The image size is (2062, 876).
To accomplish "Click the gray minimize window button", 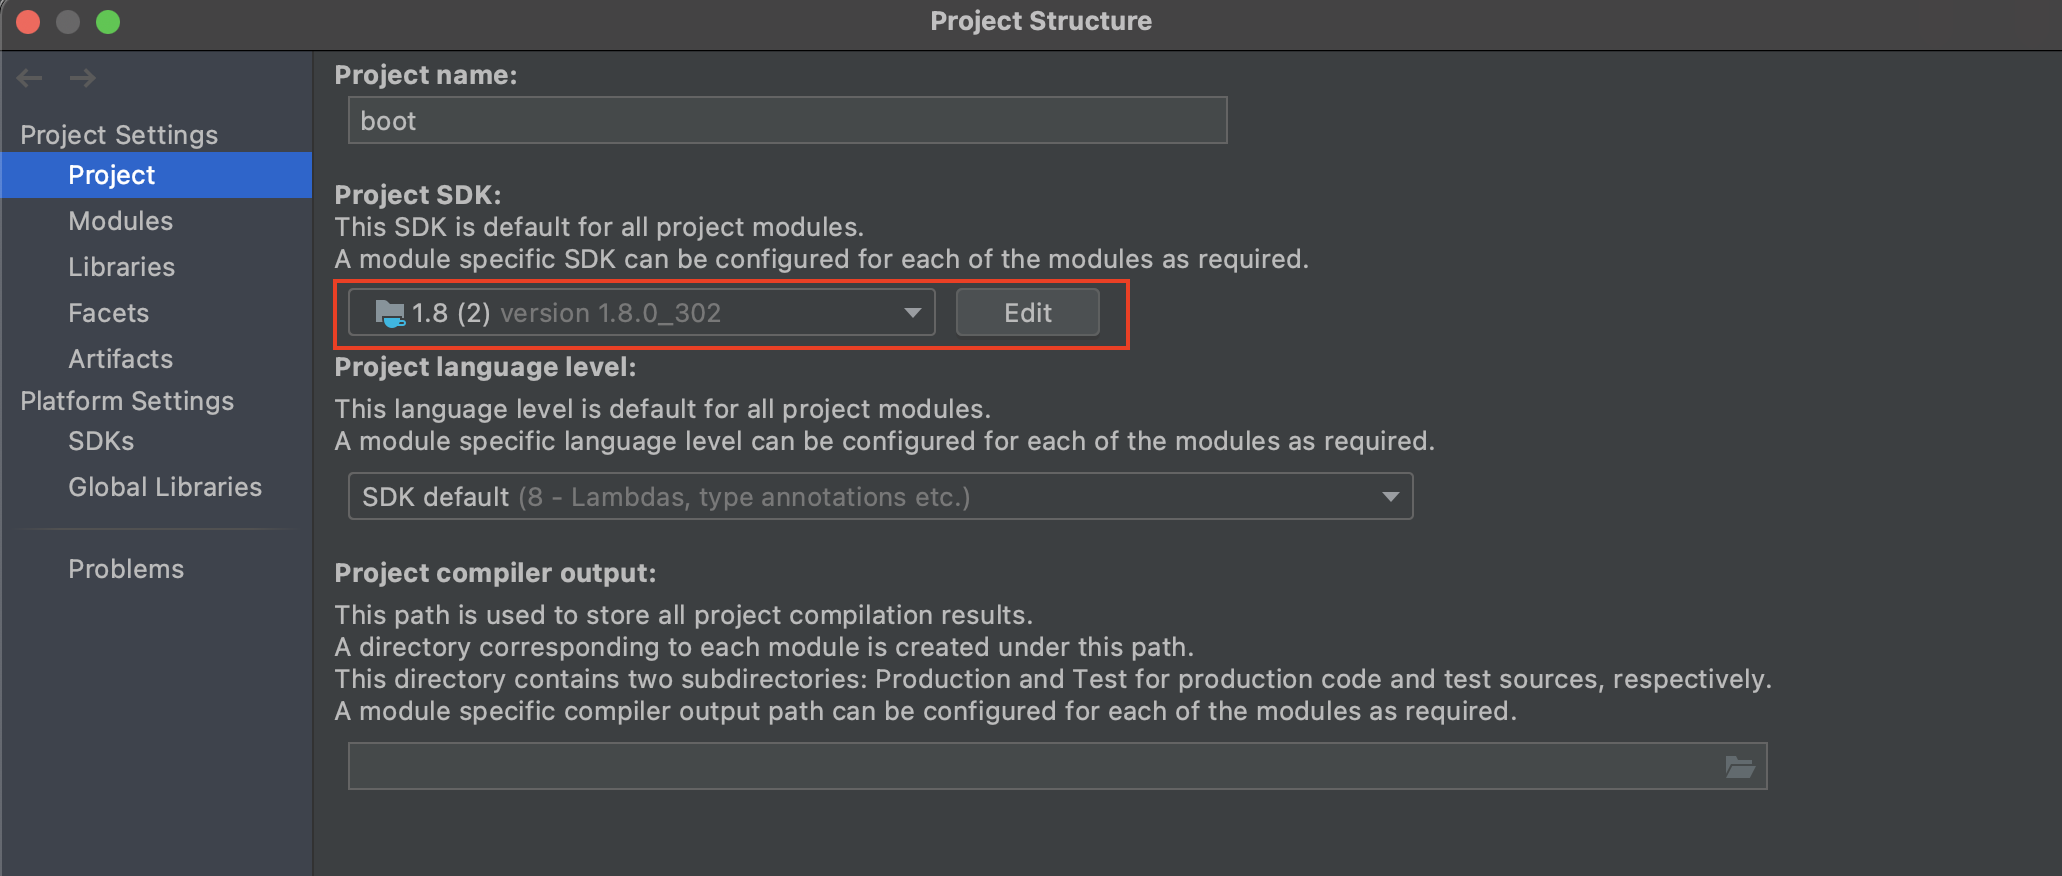I will [x=68, y=22].
